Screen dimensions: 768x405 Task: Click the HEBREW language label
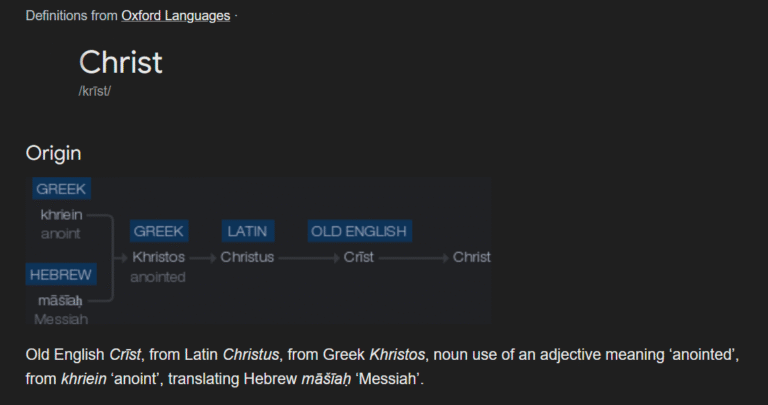click(61, 274)
